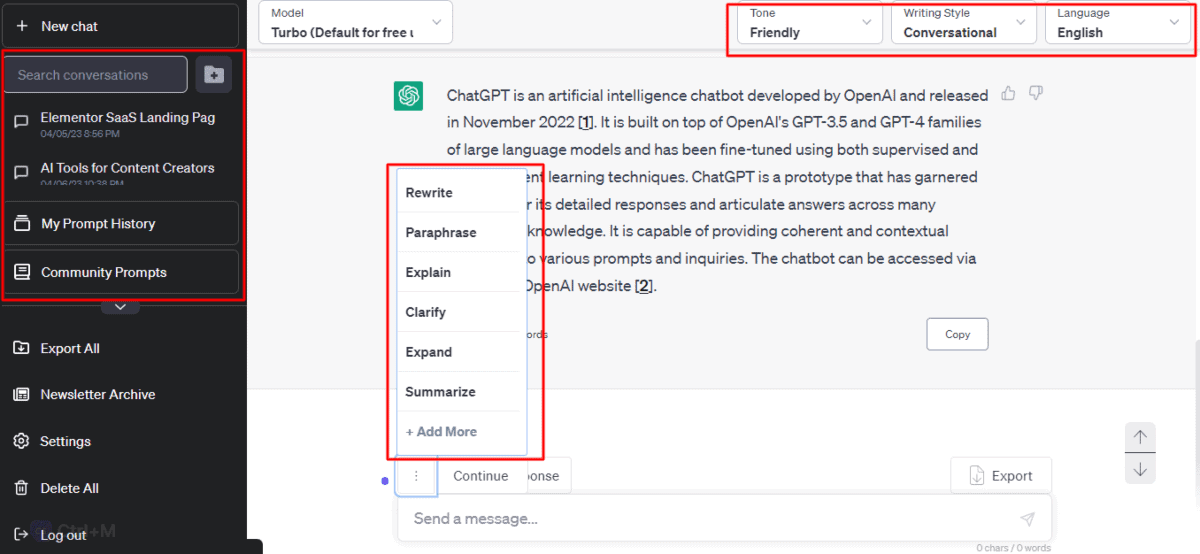Open the Model dropdown
The height and width of the screenshot is (554, 1200).
pyautogui.click(x=355, y=22)
